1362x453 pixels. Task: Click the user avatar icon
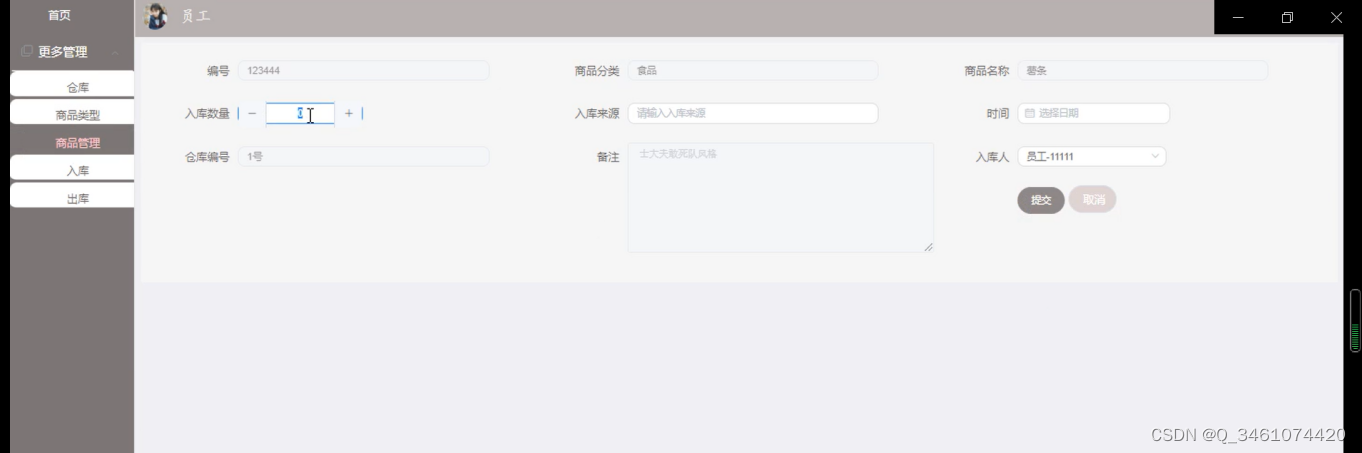(x=155, y=16)
